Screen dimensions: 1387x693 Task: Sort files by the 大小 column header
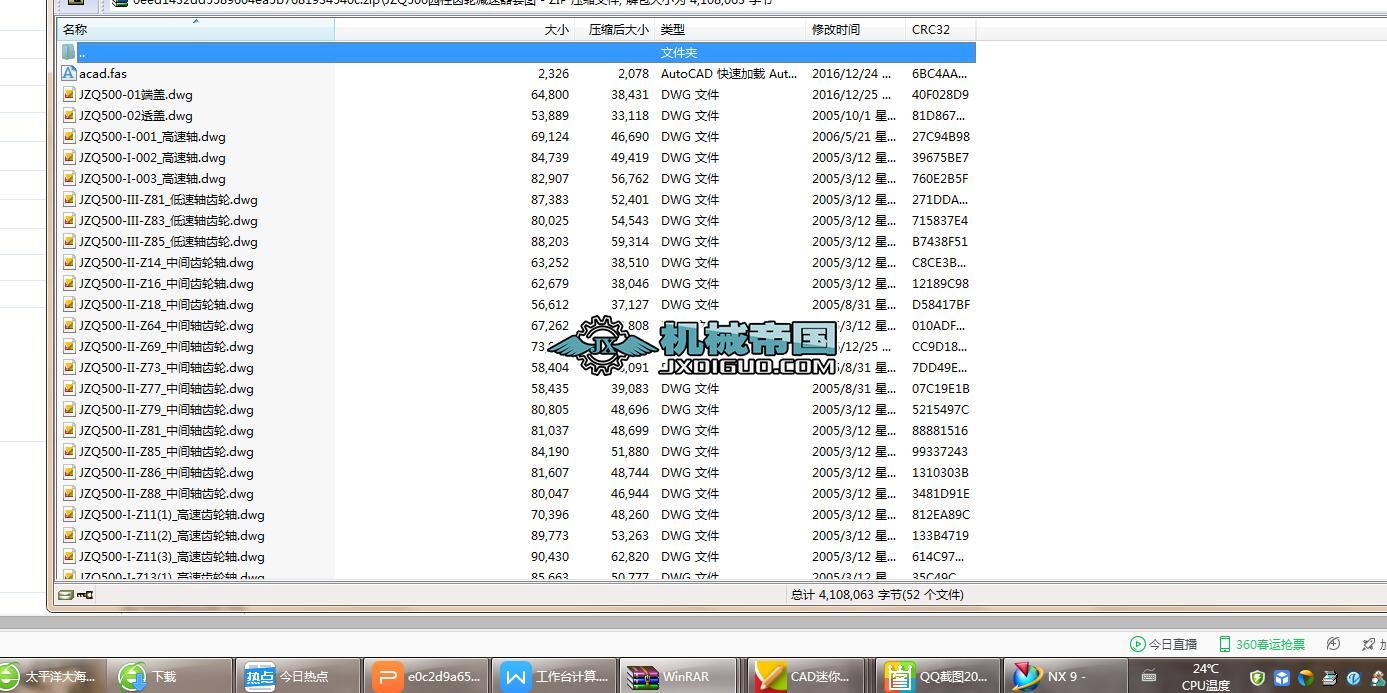tap(455, 29)
